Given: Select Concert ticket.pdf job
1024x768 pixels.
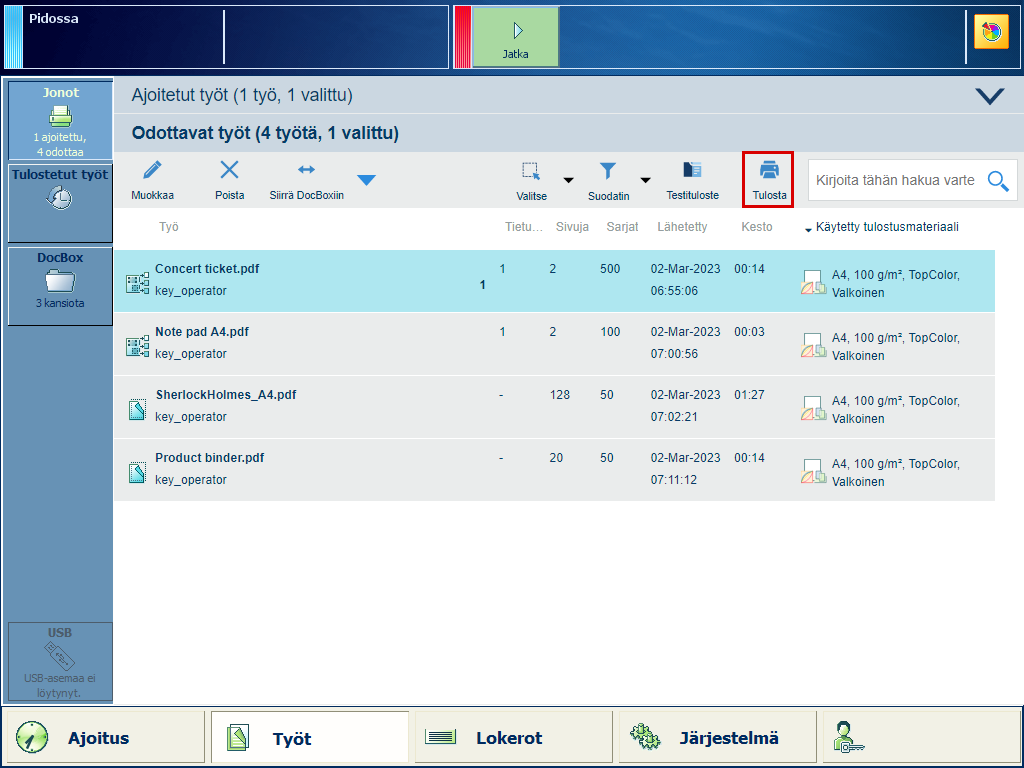Looking at the screenshot, I should pyautogui.click(x=554, y=281).
